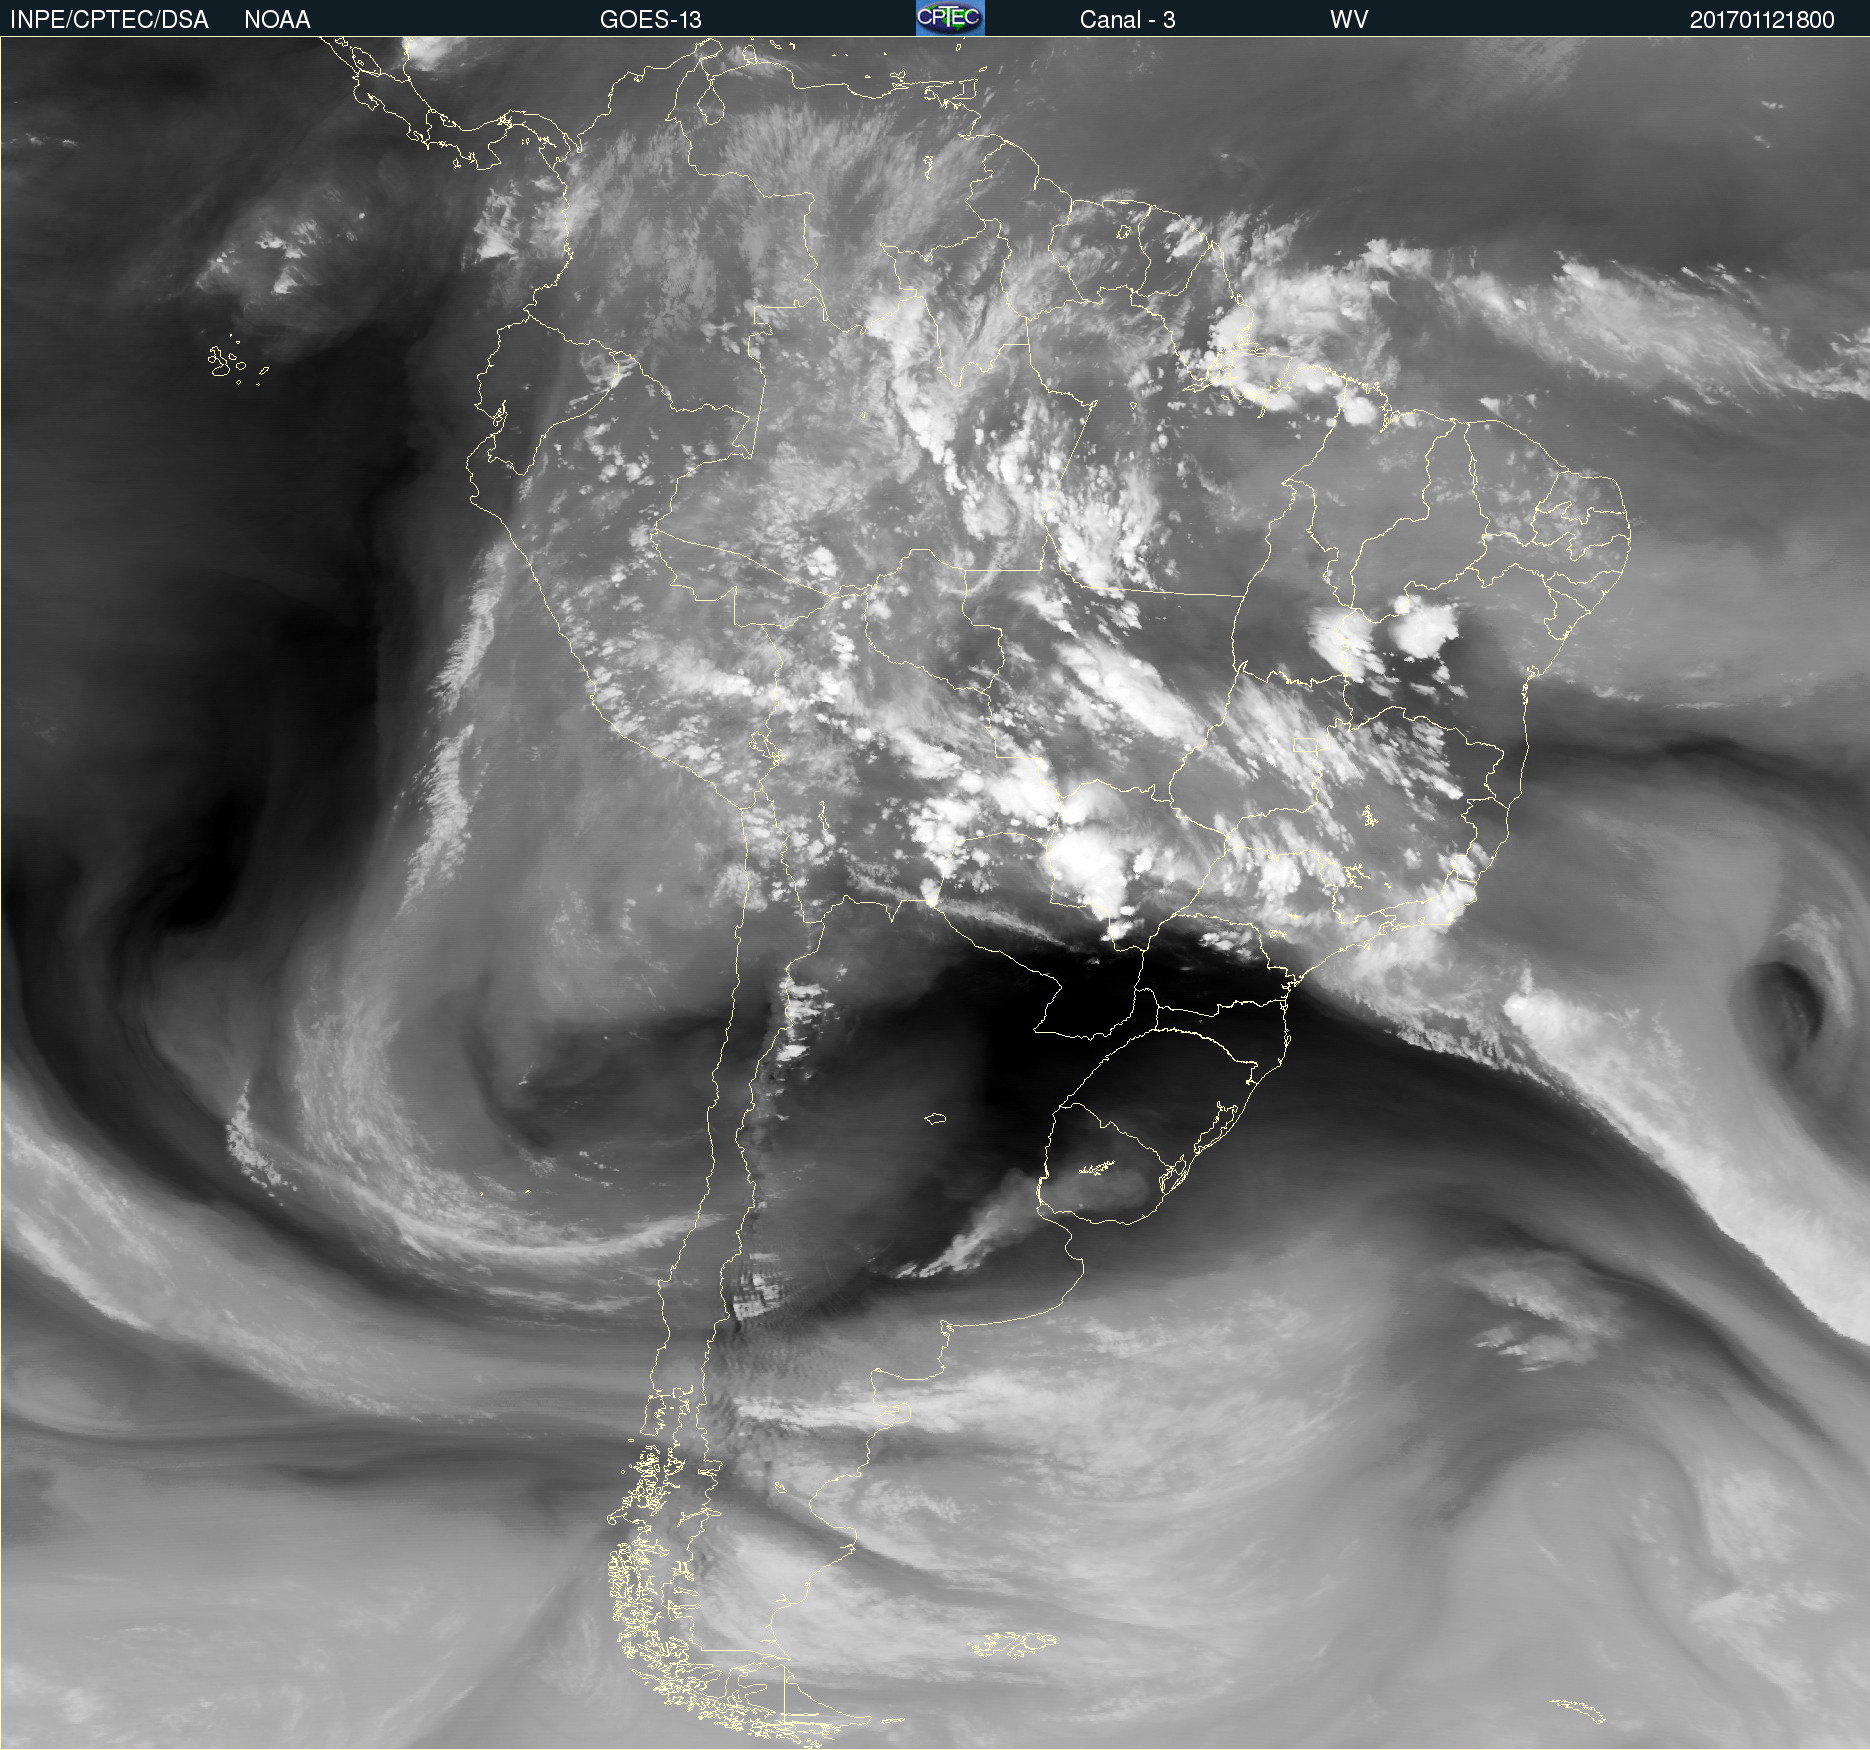Select the WV image type label

pyautogui.click(x=1348, y=20)
